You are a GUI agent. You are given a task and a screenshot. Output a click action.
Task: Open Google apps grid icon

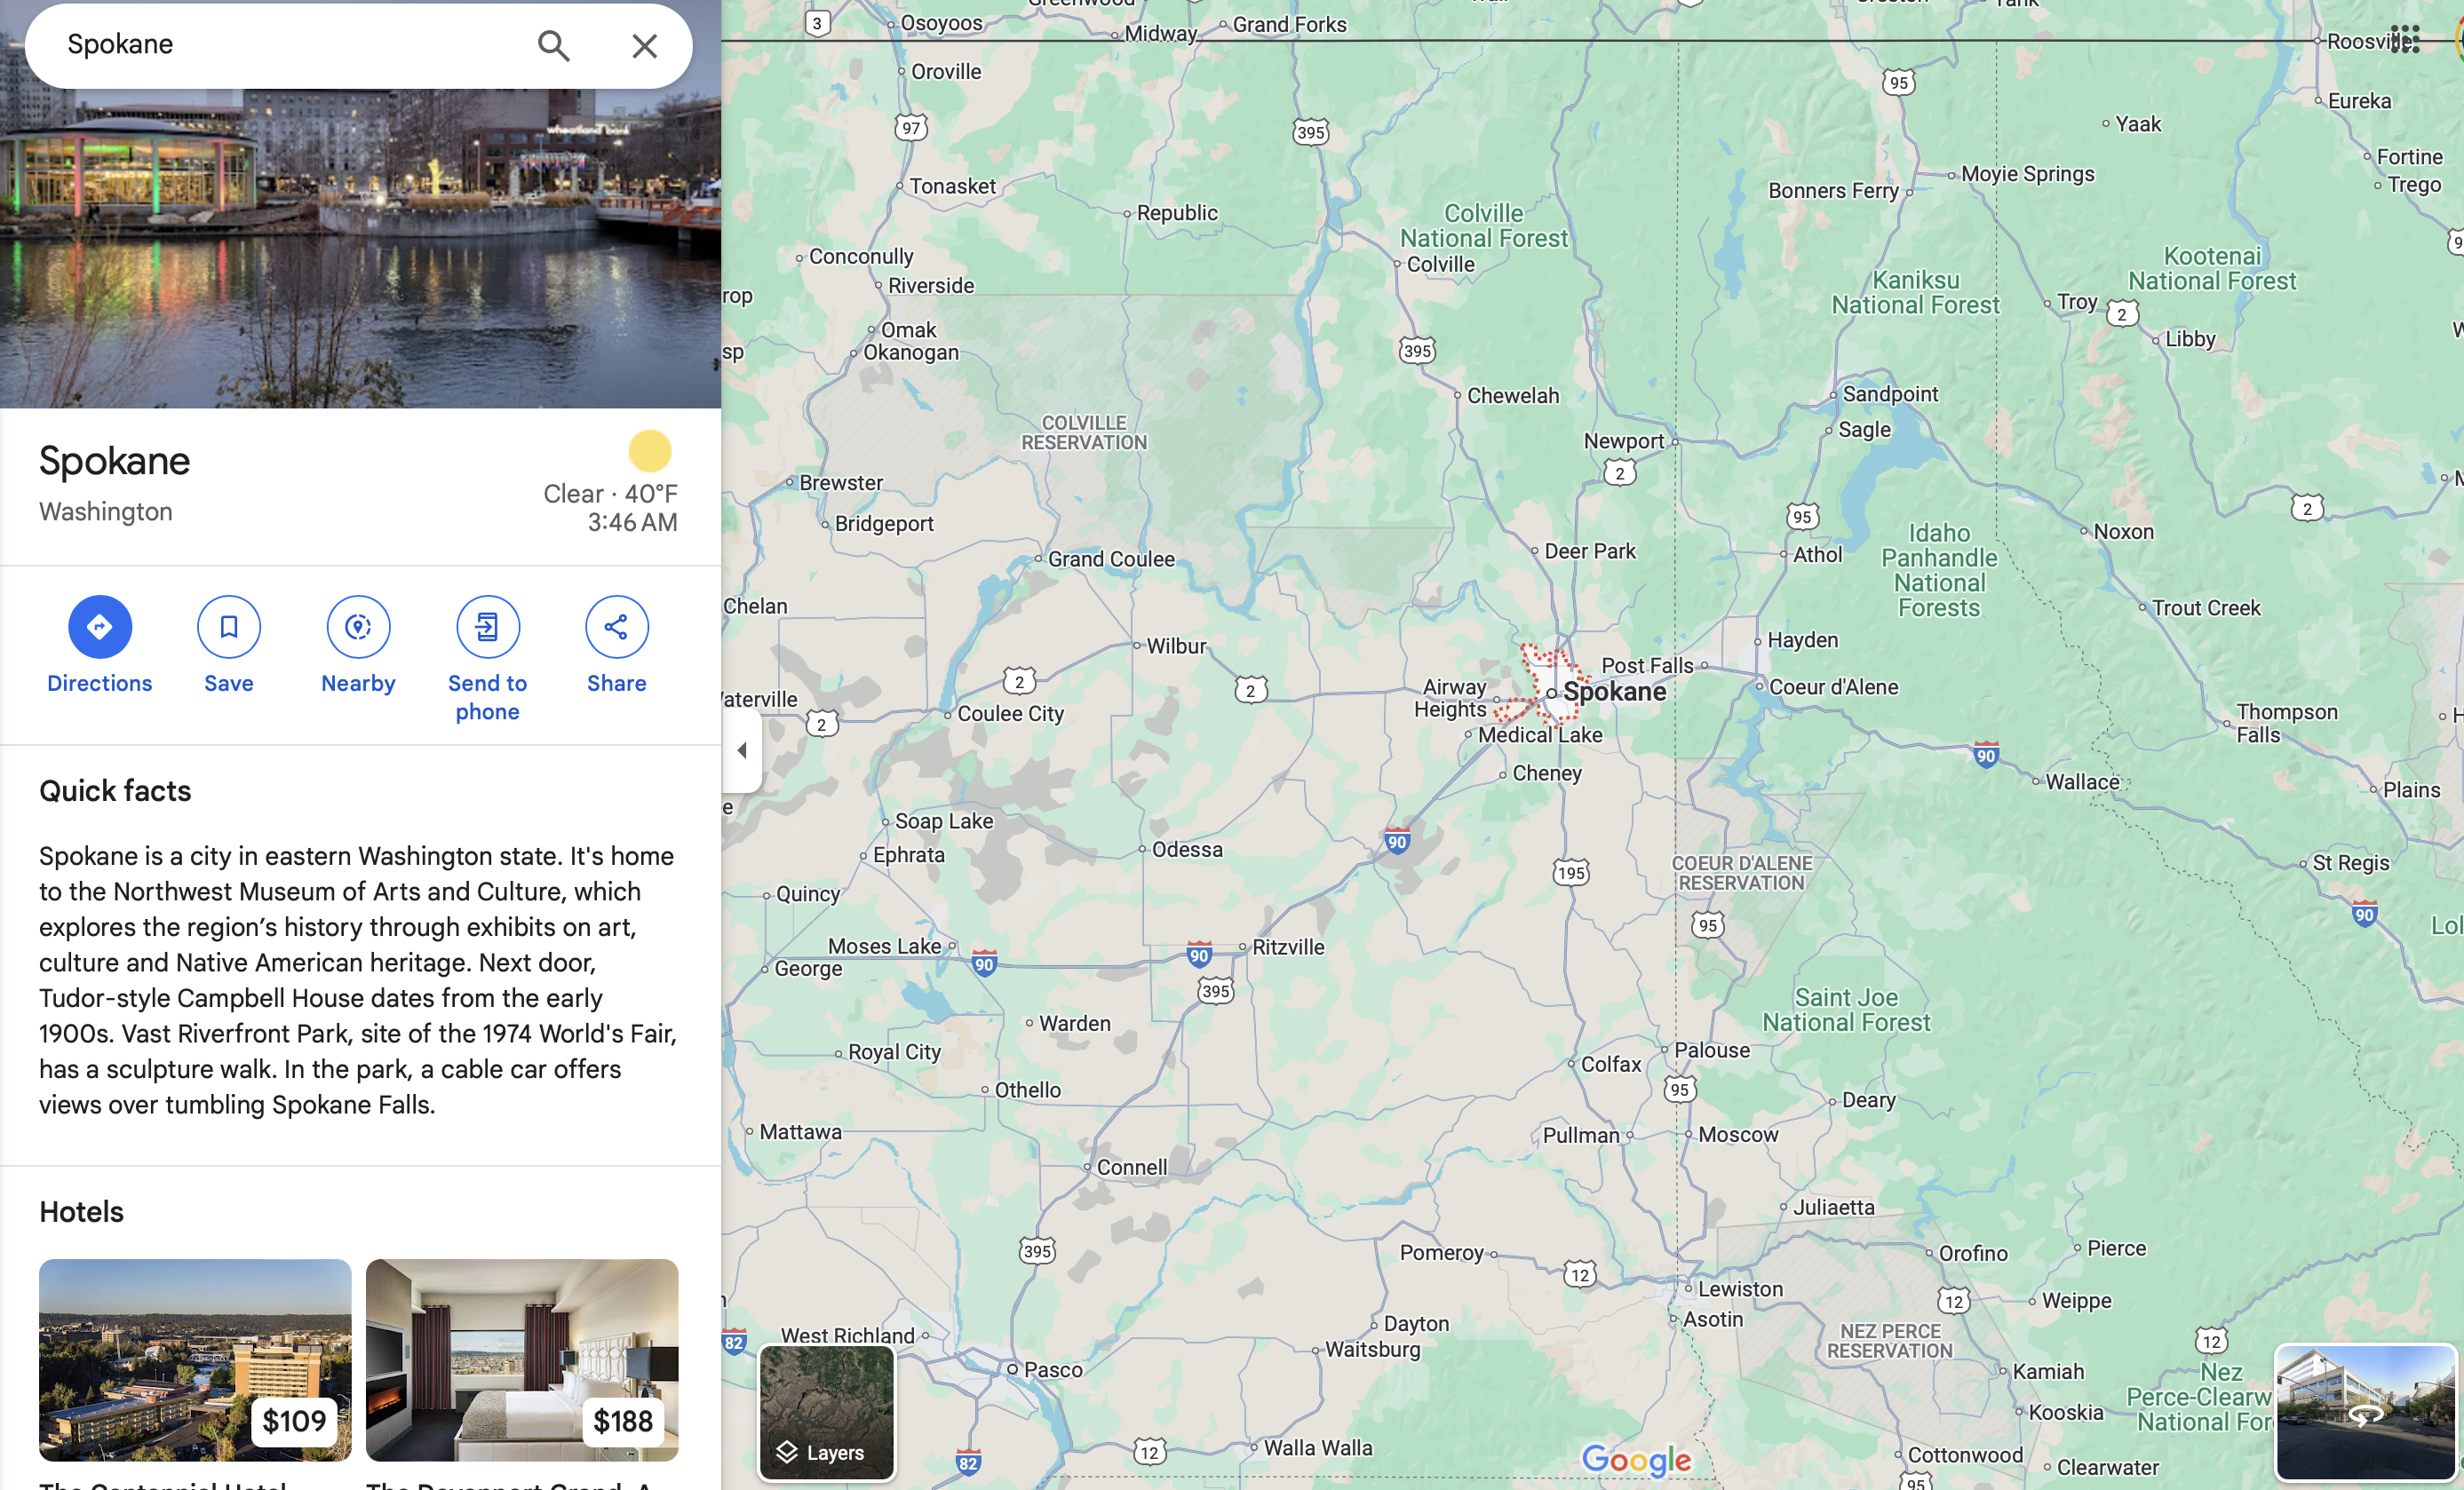[x=2405, y=40]
